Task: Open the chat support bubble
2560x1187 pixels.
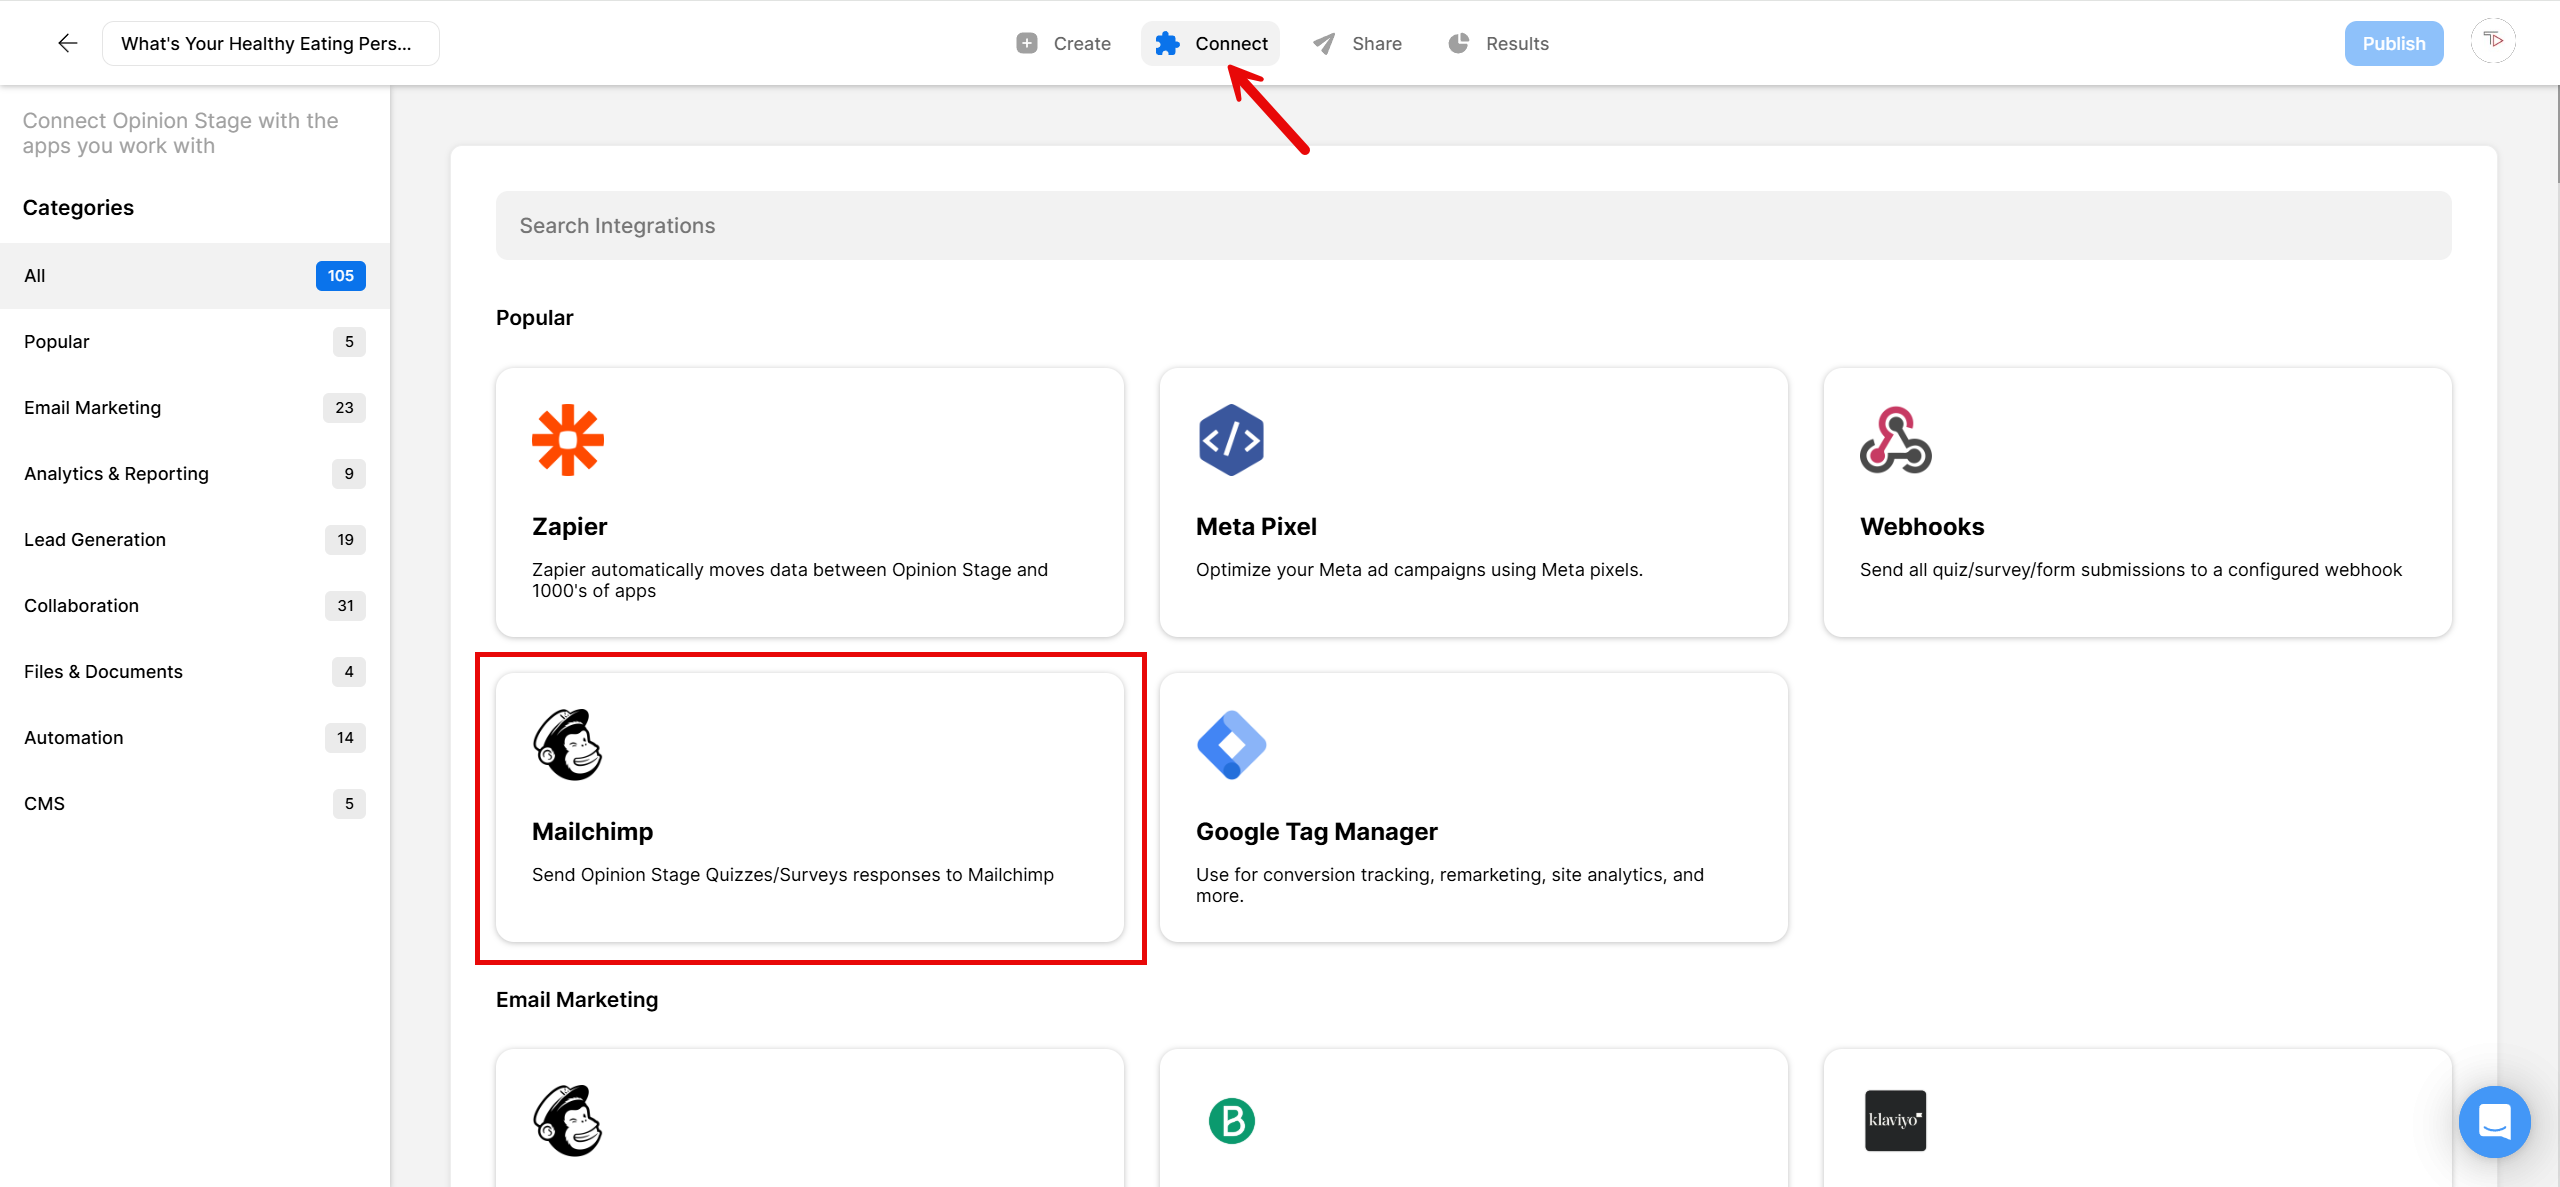Action: (2494, 1122)
